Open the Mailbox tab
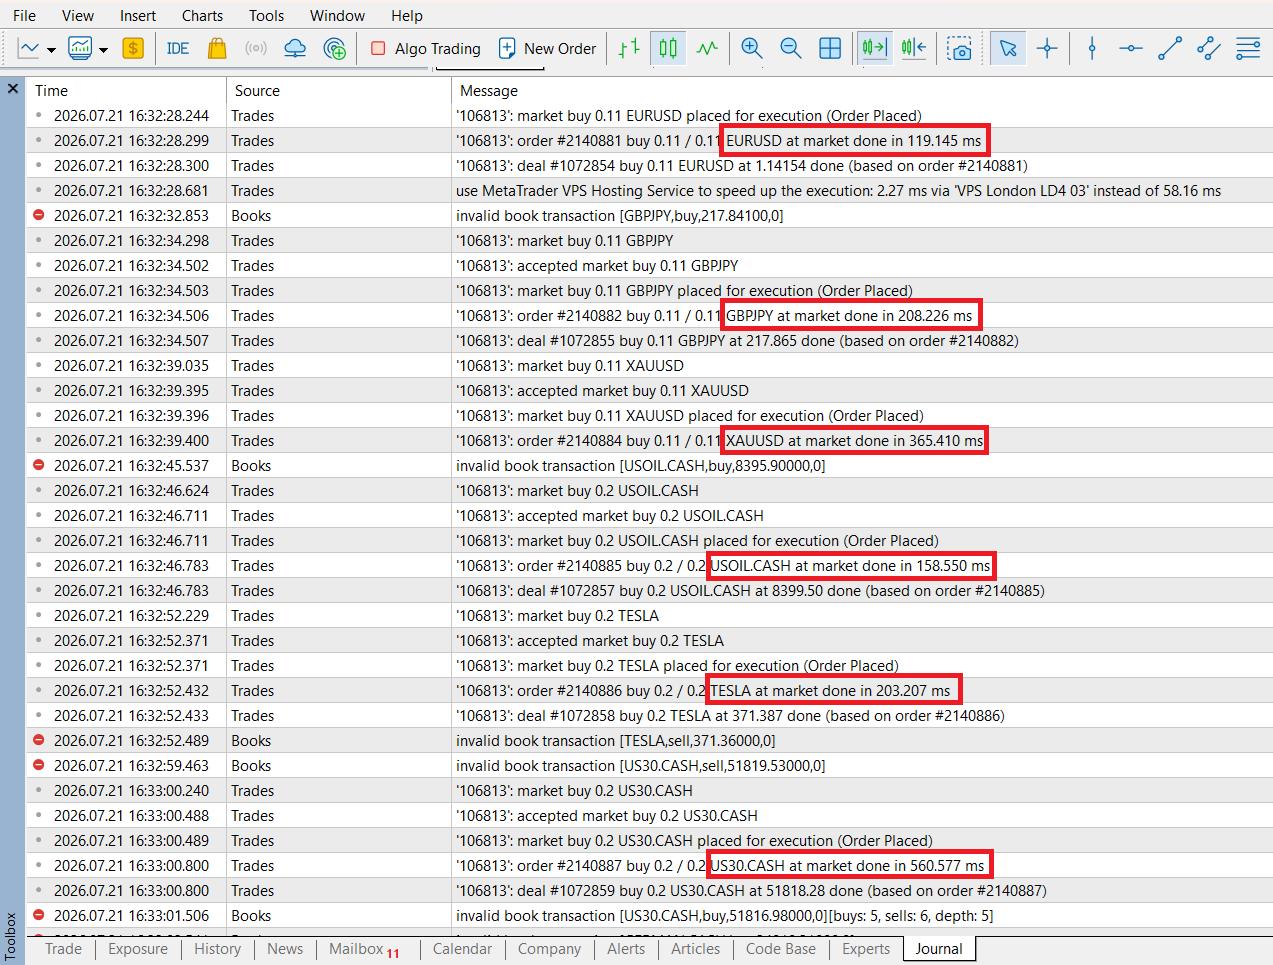 362,949
